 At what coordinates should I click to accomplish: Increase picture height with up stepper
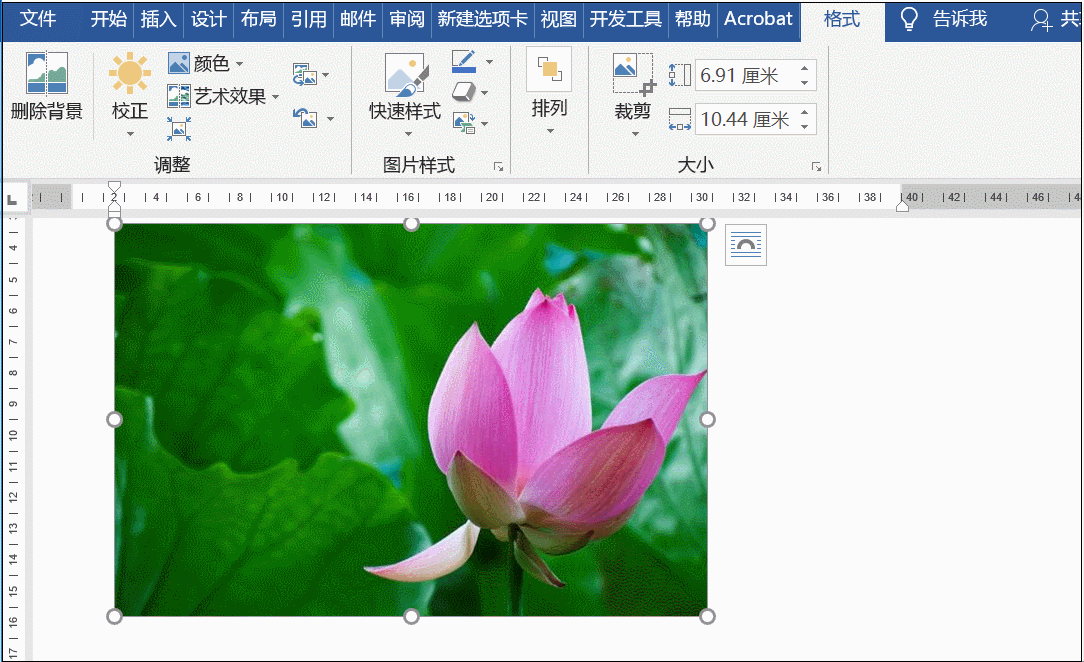click(805, 68)
